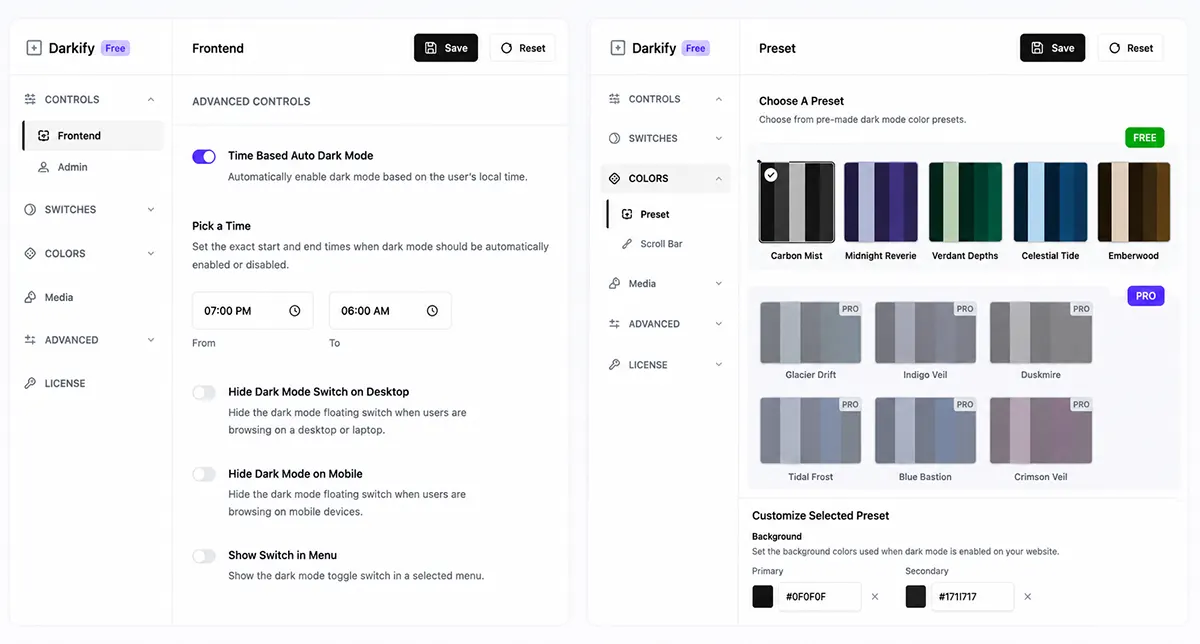This screenshot has height=644, width=1200.
Task: Click the Advanced sliders icon in left sidebar
Action: (31, 340)
